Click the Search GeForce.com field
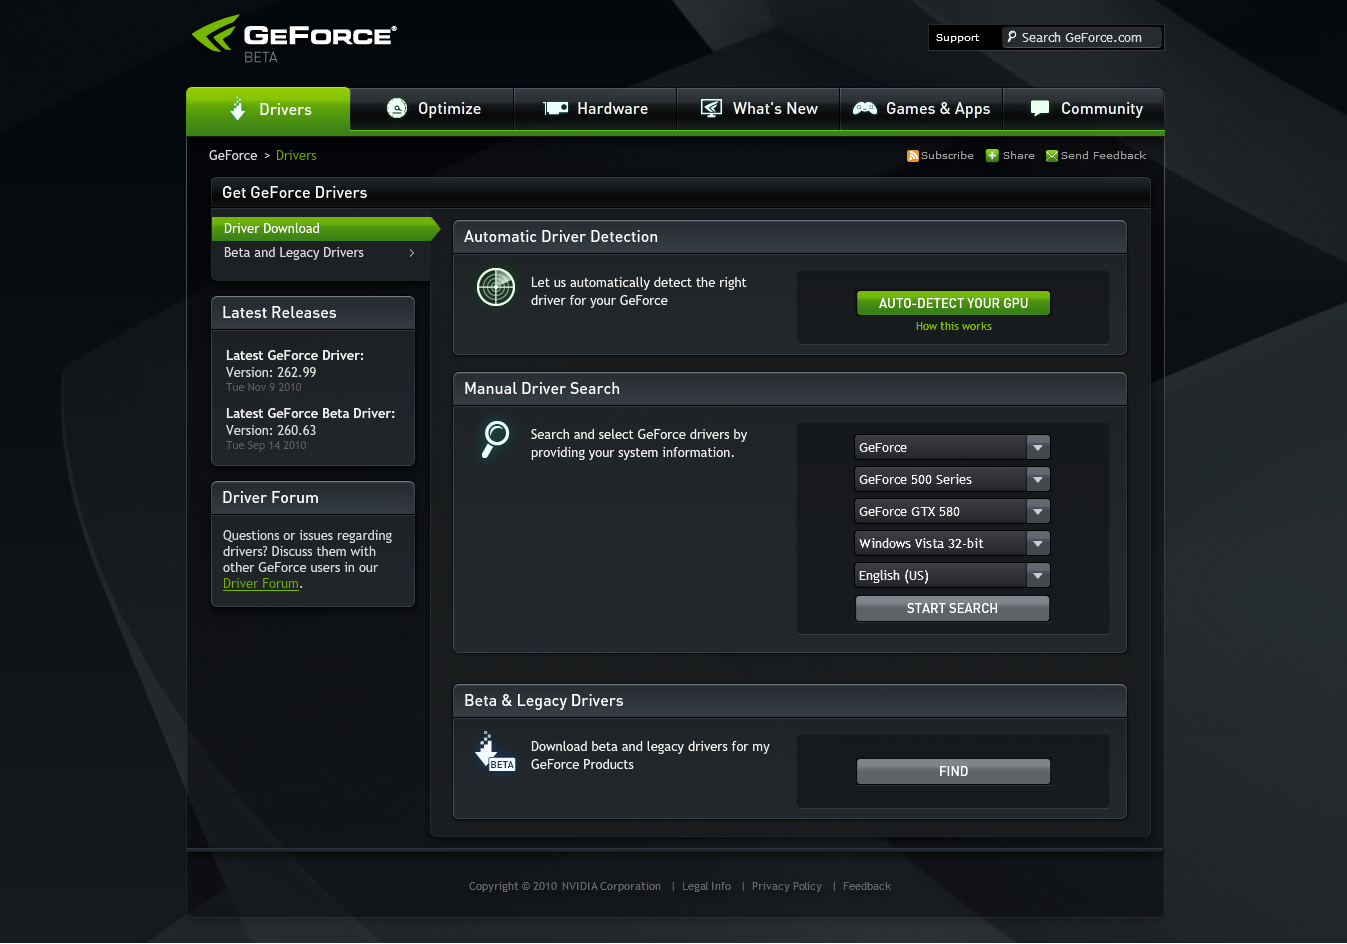 [1083, 38]
